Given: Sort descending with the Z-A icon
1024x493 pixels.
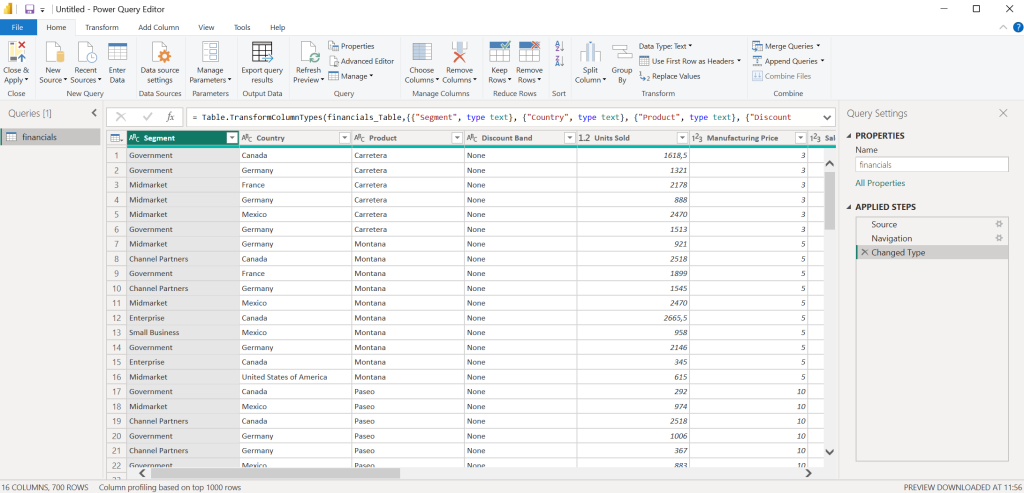Looking at the screenshot, I should (x=559, y=61).
